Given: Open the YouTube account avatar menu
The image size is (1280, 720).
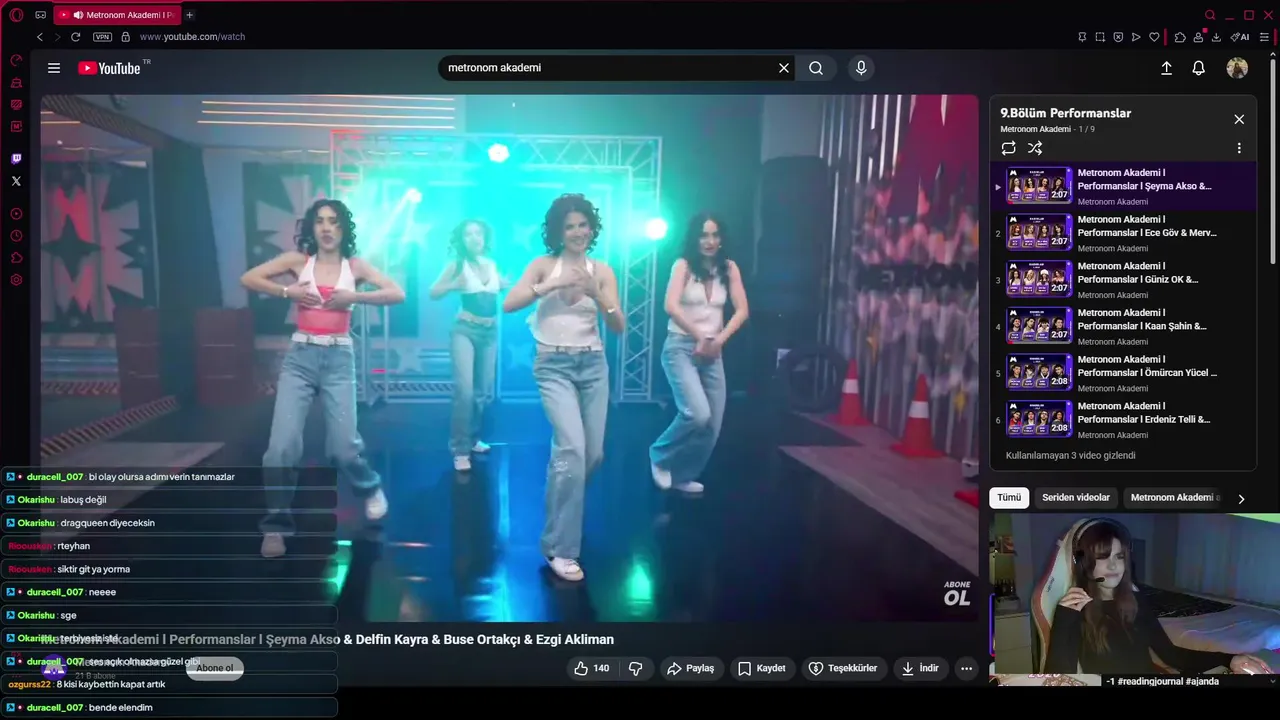Looking at the screenshot, I should click(x=1237, y=68).
